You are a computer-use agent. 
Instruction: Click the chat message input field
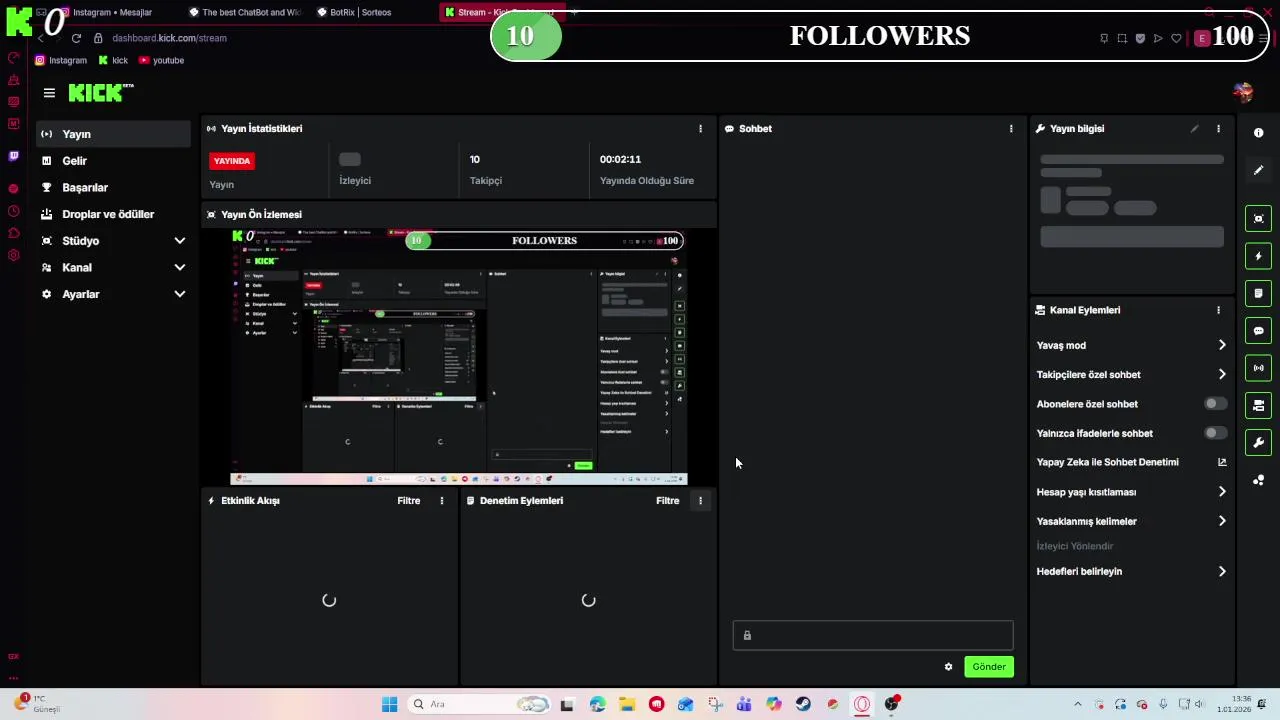(x=873, y=635)
